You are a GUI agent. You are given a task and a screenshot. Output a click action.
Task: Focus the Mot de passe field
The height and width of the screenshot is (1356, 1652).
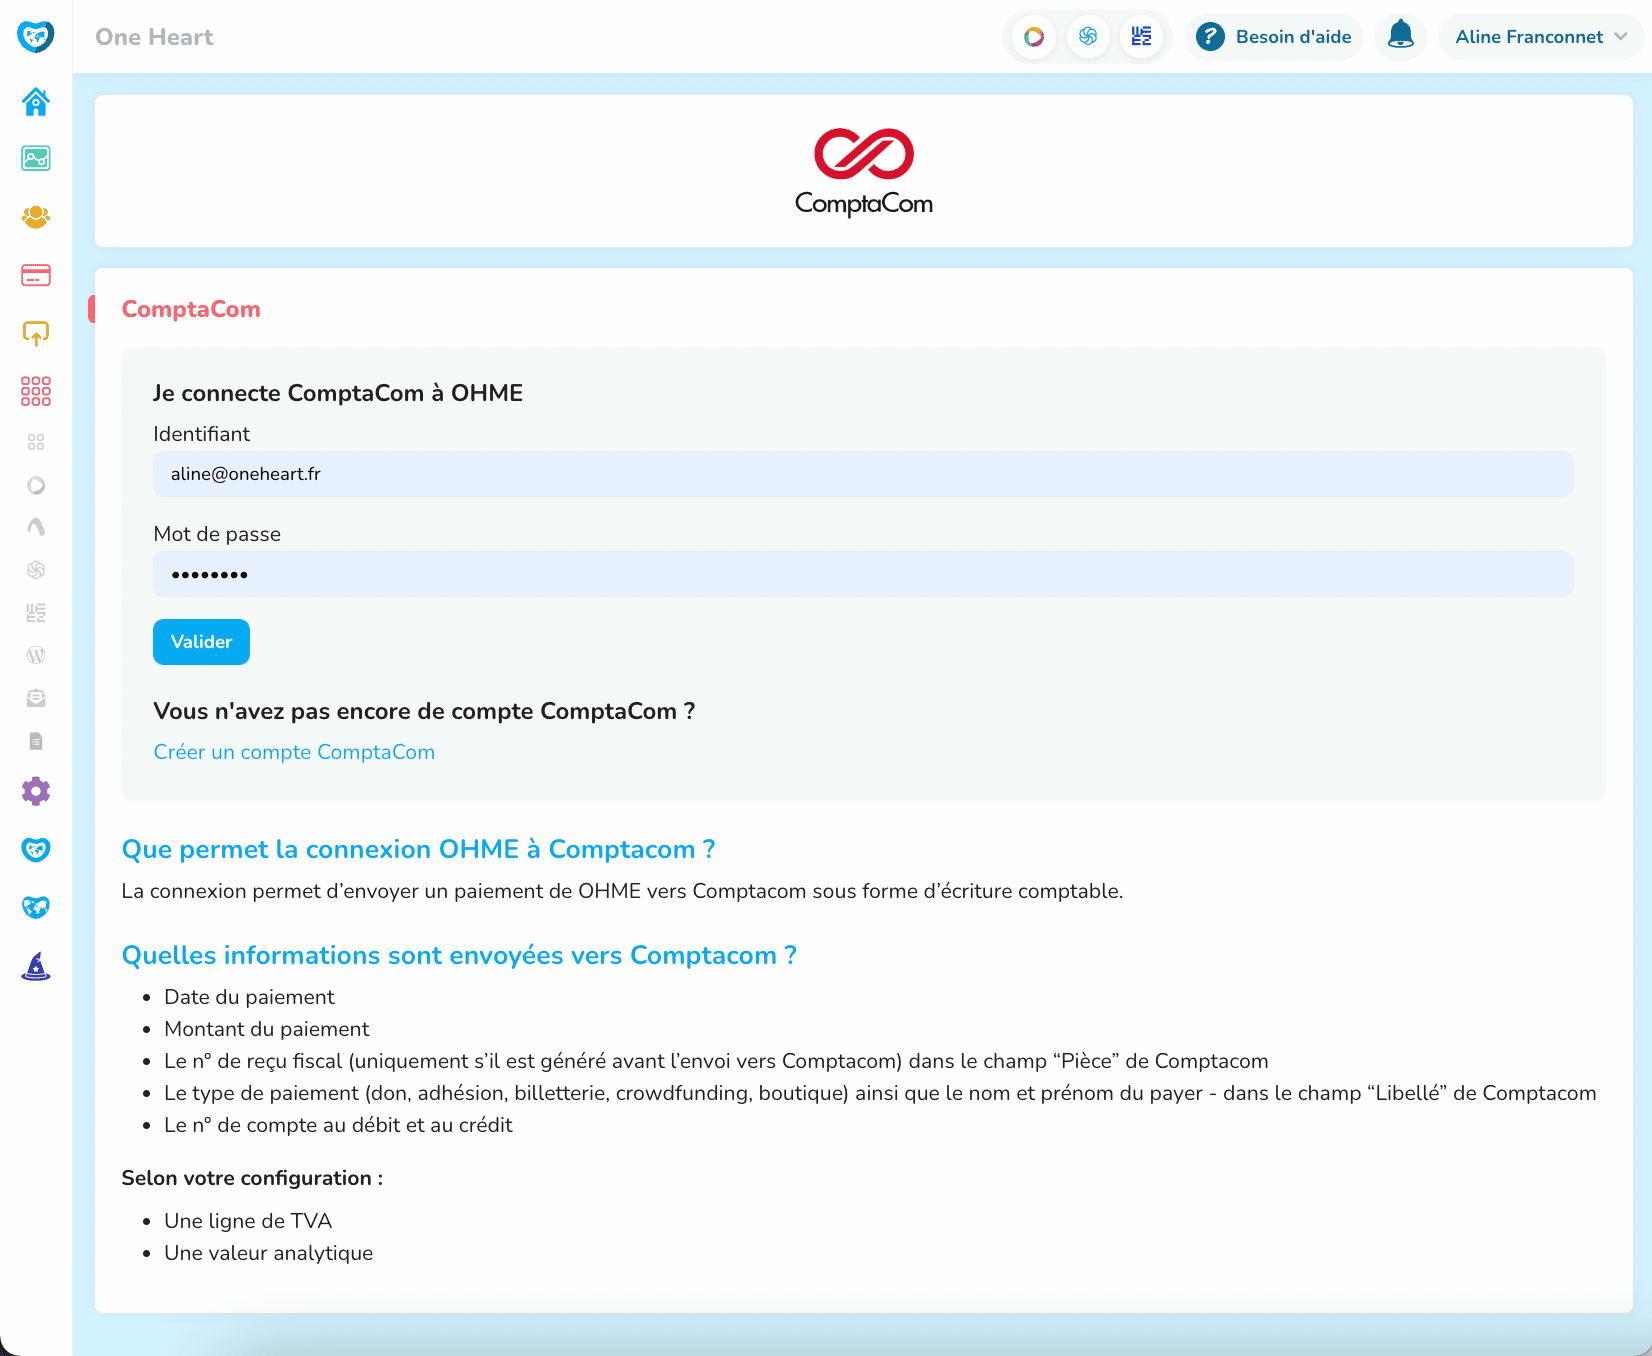(x=863, y=574)
